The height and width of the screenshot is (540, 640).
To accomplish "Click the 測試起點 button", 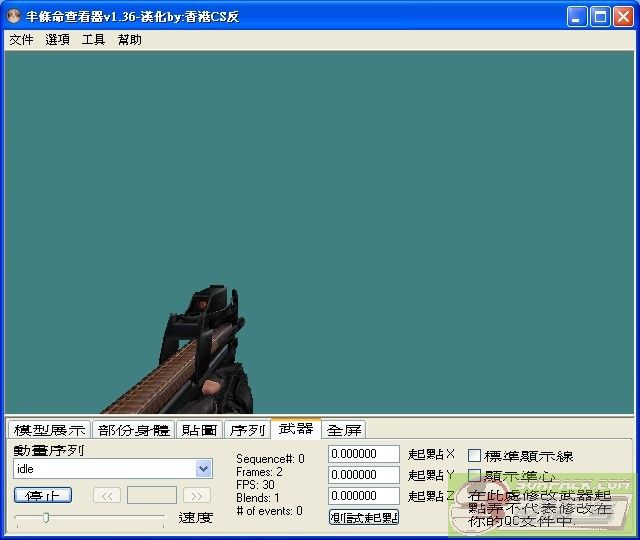I will click(364, 517).
